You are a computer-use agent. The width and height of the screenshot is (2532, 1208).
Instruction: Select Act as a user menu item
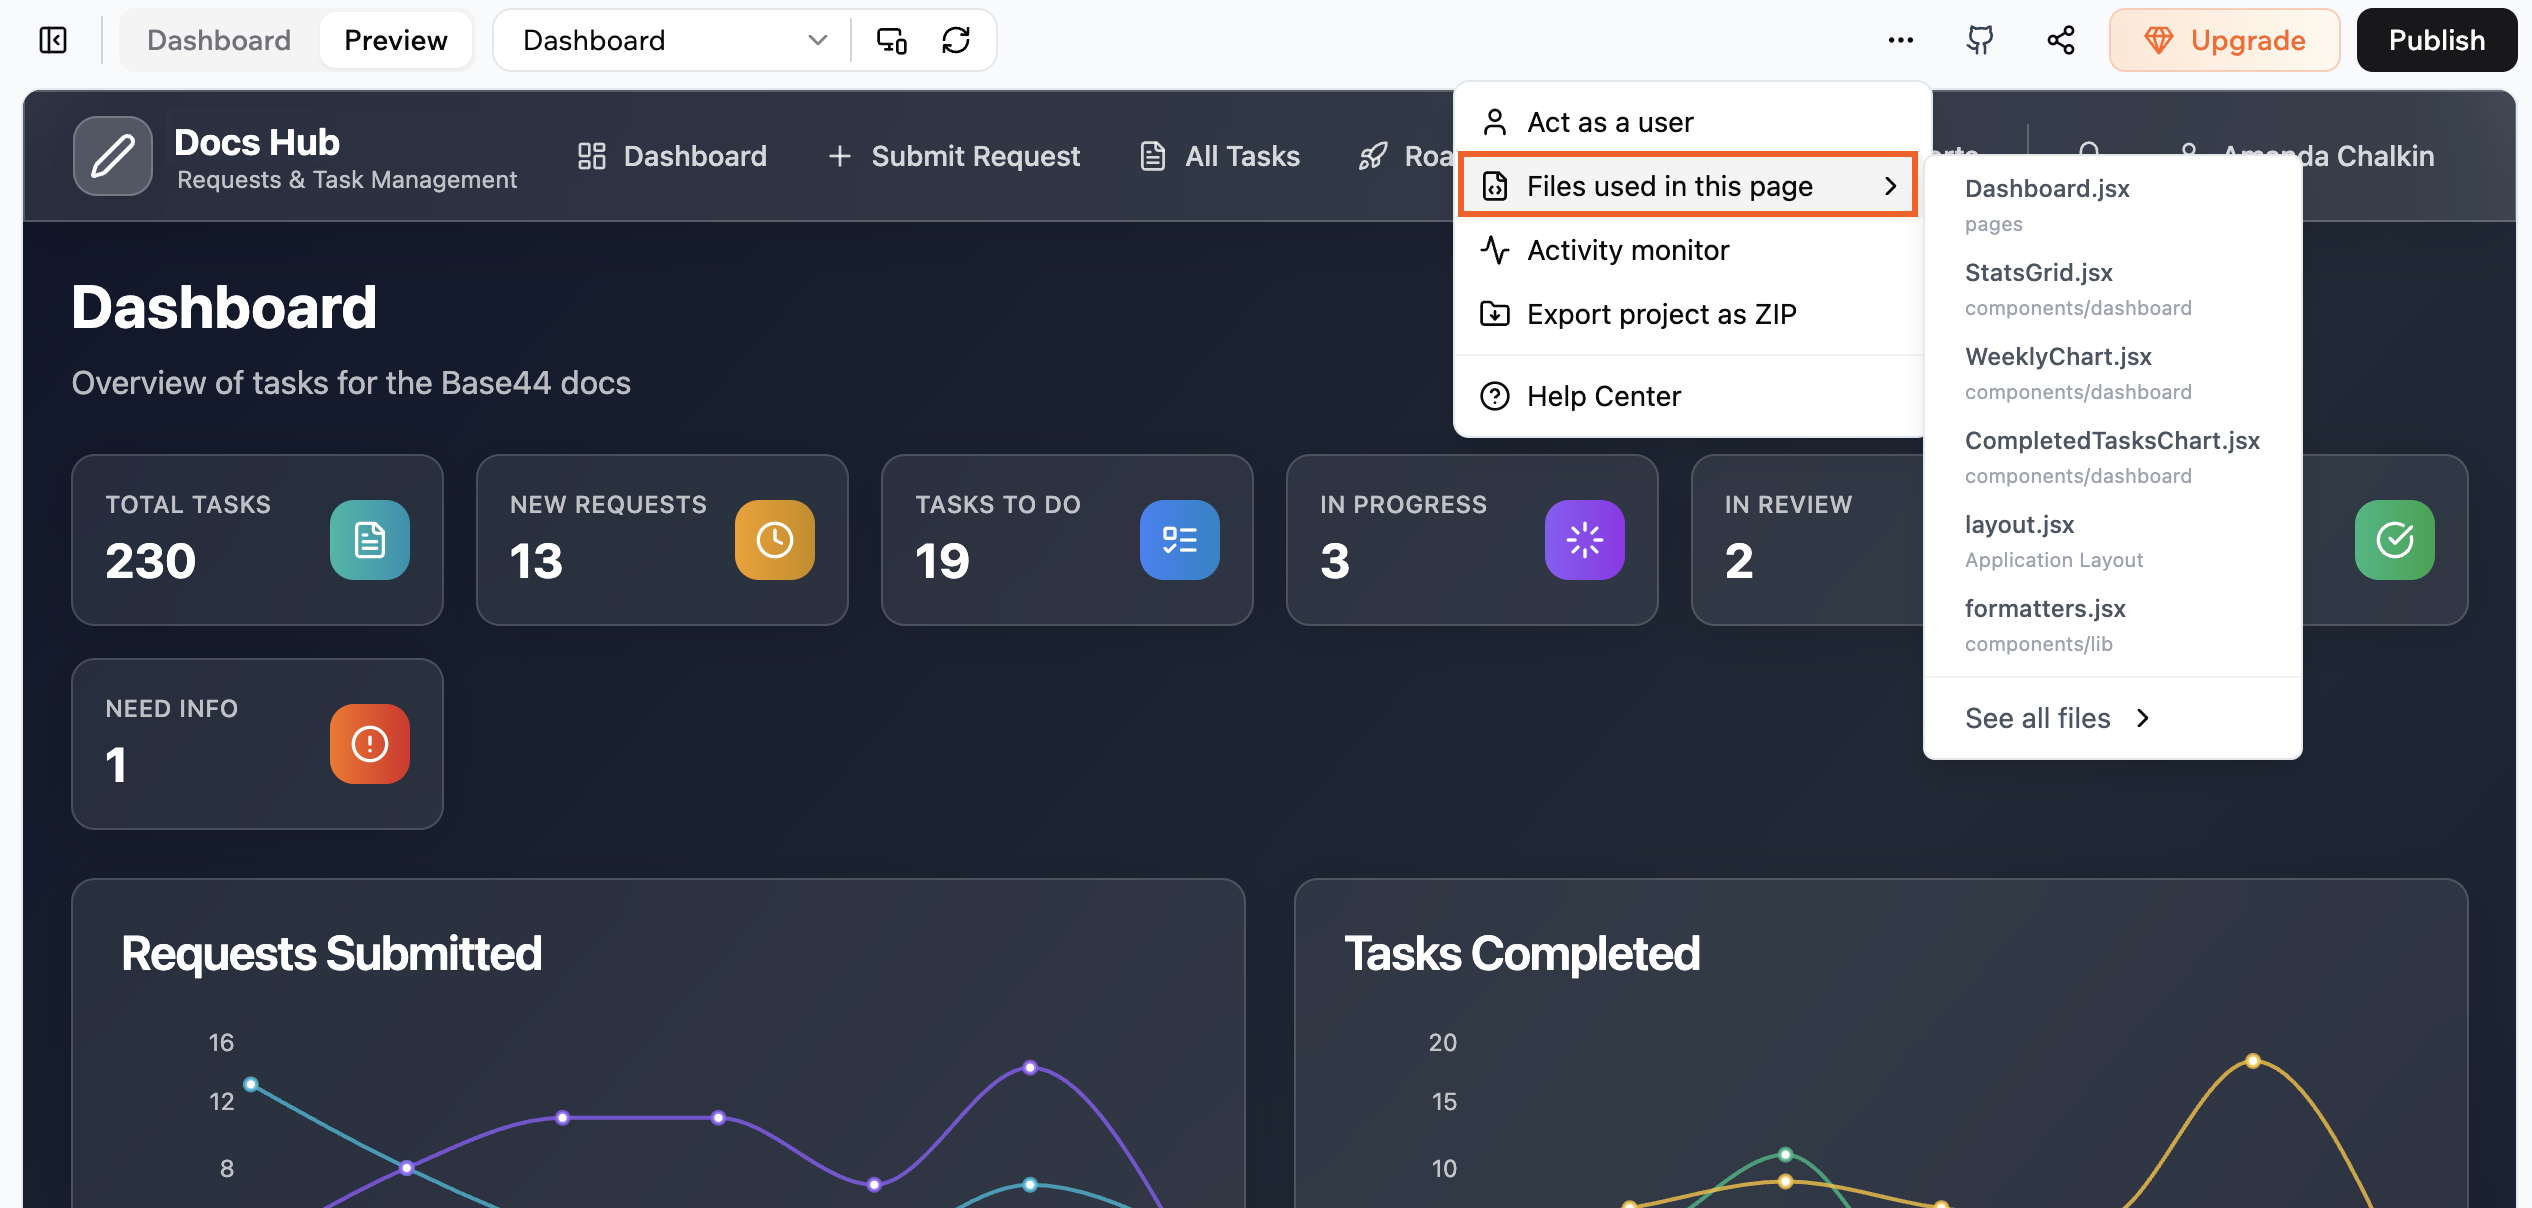[x=1610, y=122]
